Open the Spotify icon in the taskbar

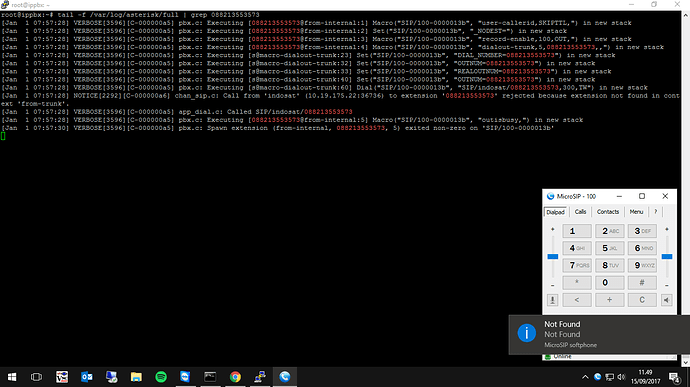click(x=161, y=377)
